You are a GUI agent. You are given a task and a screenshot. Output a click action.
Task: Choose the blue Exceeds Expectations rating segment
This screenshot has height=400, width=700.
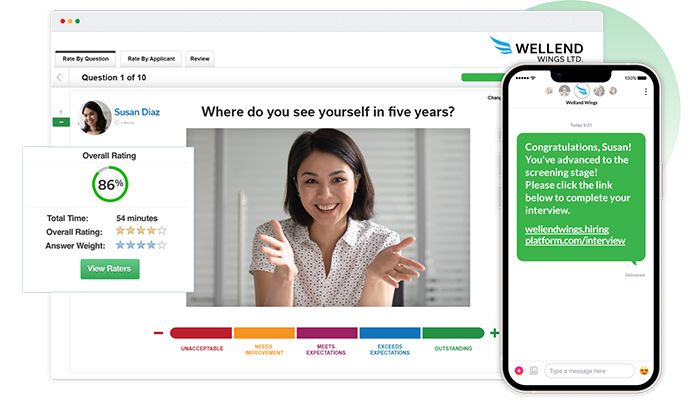(390, 333)
